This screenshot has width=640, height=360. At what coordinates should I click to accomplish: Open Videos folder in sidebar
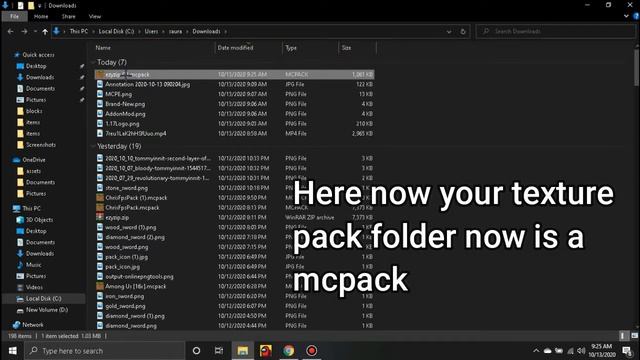[x=34, y=287]
